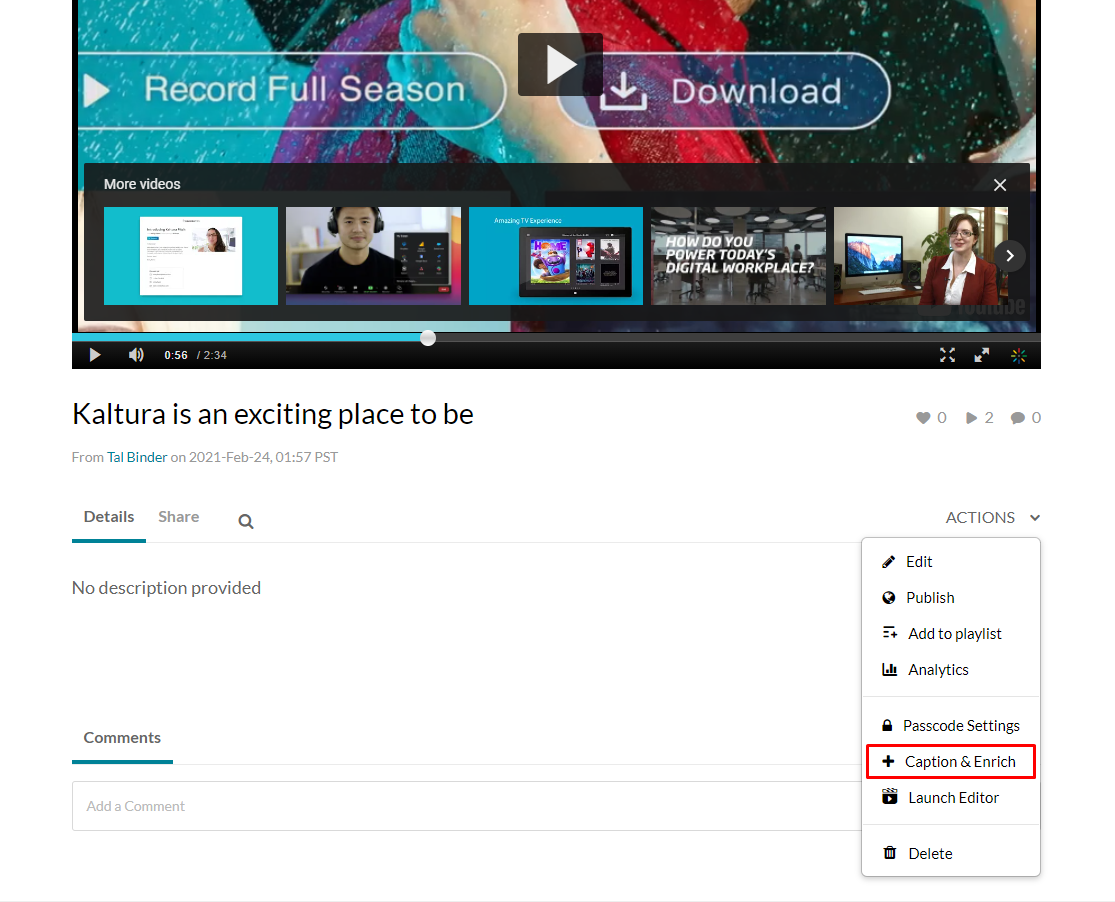Click the 0:56 current time display
The width and height of the screenshot is (1115, 902).
(x=176, y=355)
